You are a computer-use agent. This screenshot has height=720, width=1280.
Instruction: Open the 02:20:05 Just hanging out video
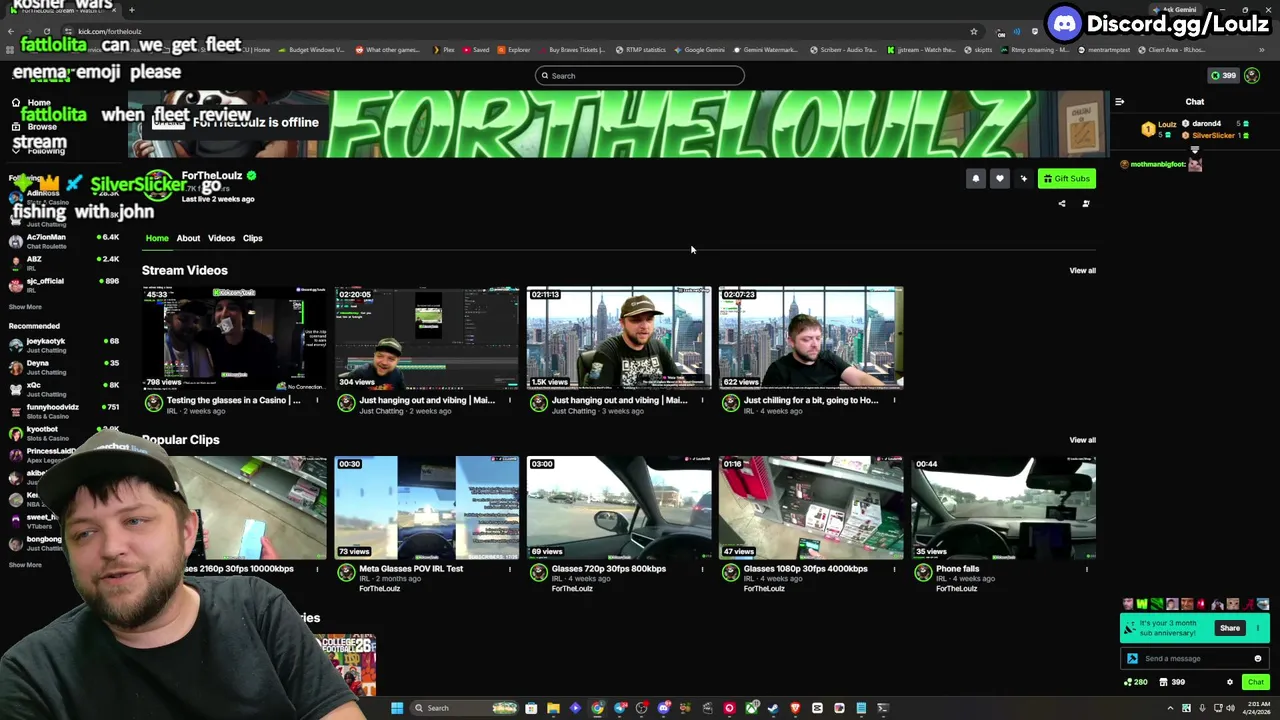pos(427,338)
